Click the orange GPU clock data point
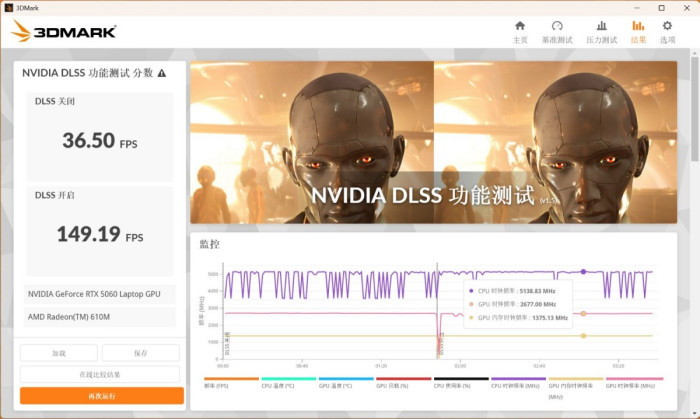The image size is (700, 419). (x=583, y=314)
